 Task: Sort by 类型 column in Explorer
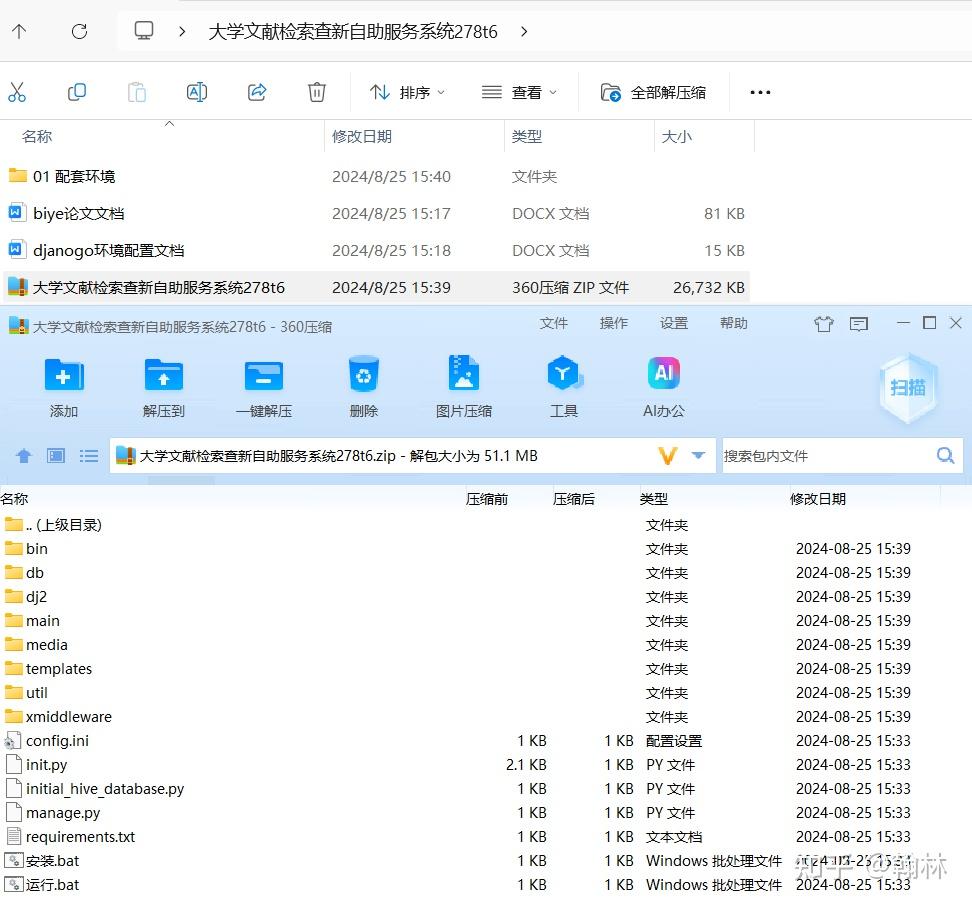pyautogui.click(x=527, y=136)
